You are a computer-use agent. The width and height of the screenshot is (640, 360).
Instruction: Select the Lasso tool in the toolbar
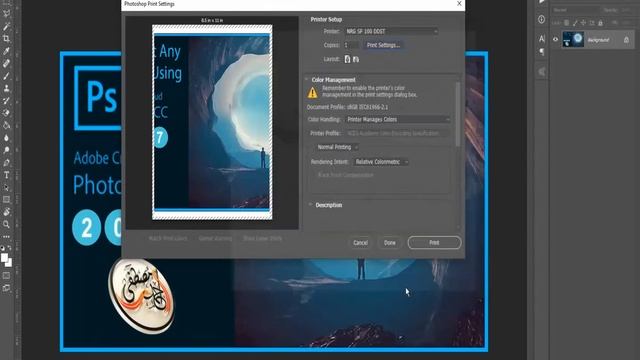7,13
